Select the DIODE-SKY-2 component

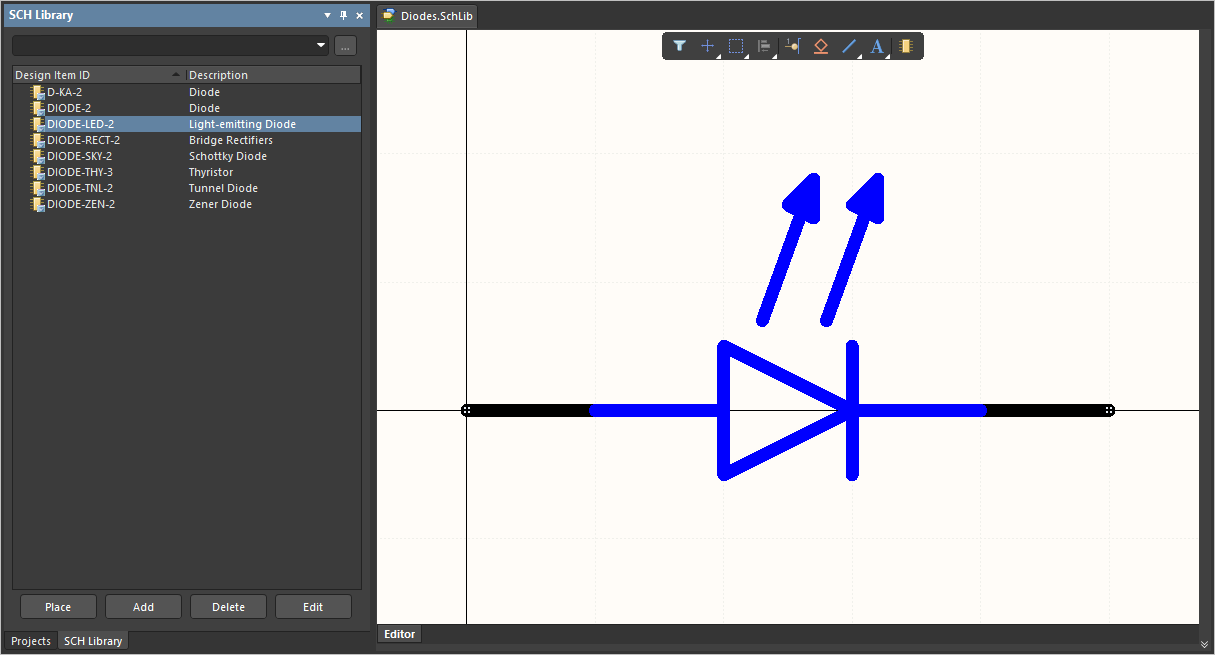[79, 156]
